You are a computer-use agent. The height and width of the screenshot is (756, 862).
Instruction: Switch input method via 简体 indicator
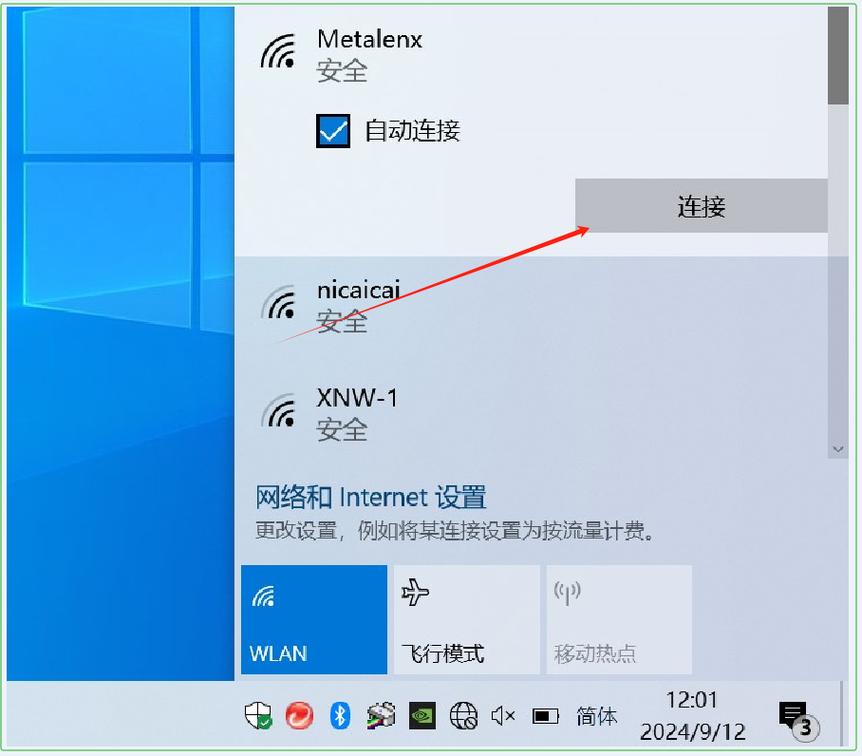[596, 716]
